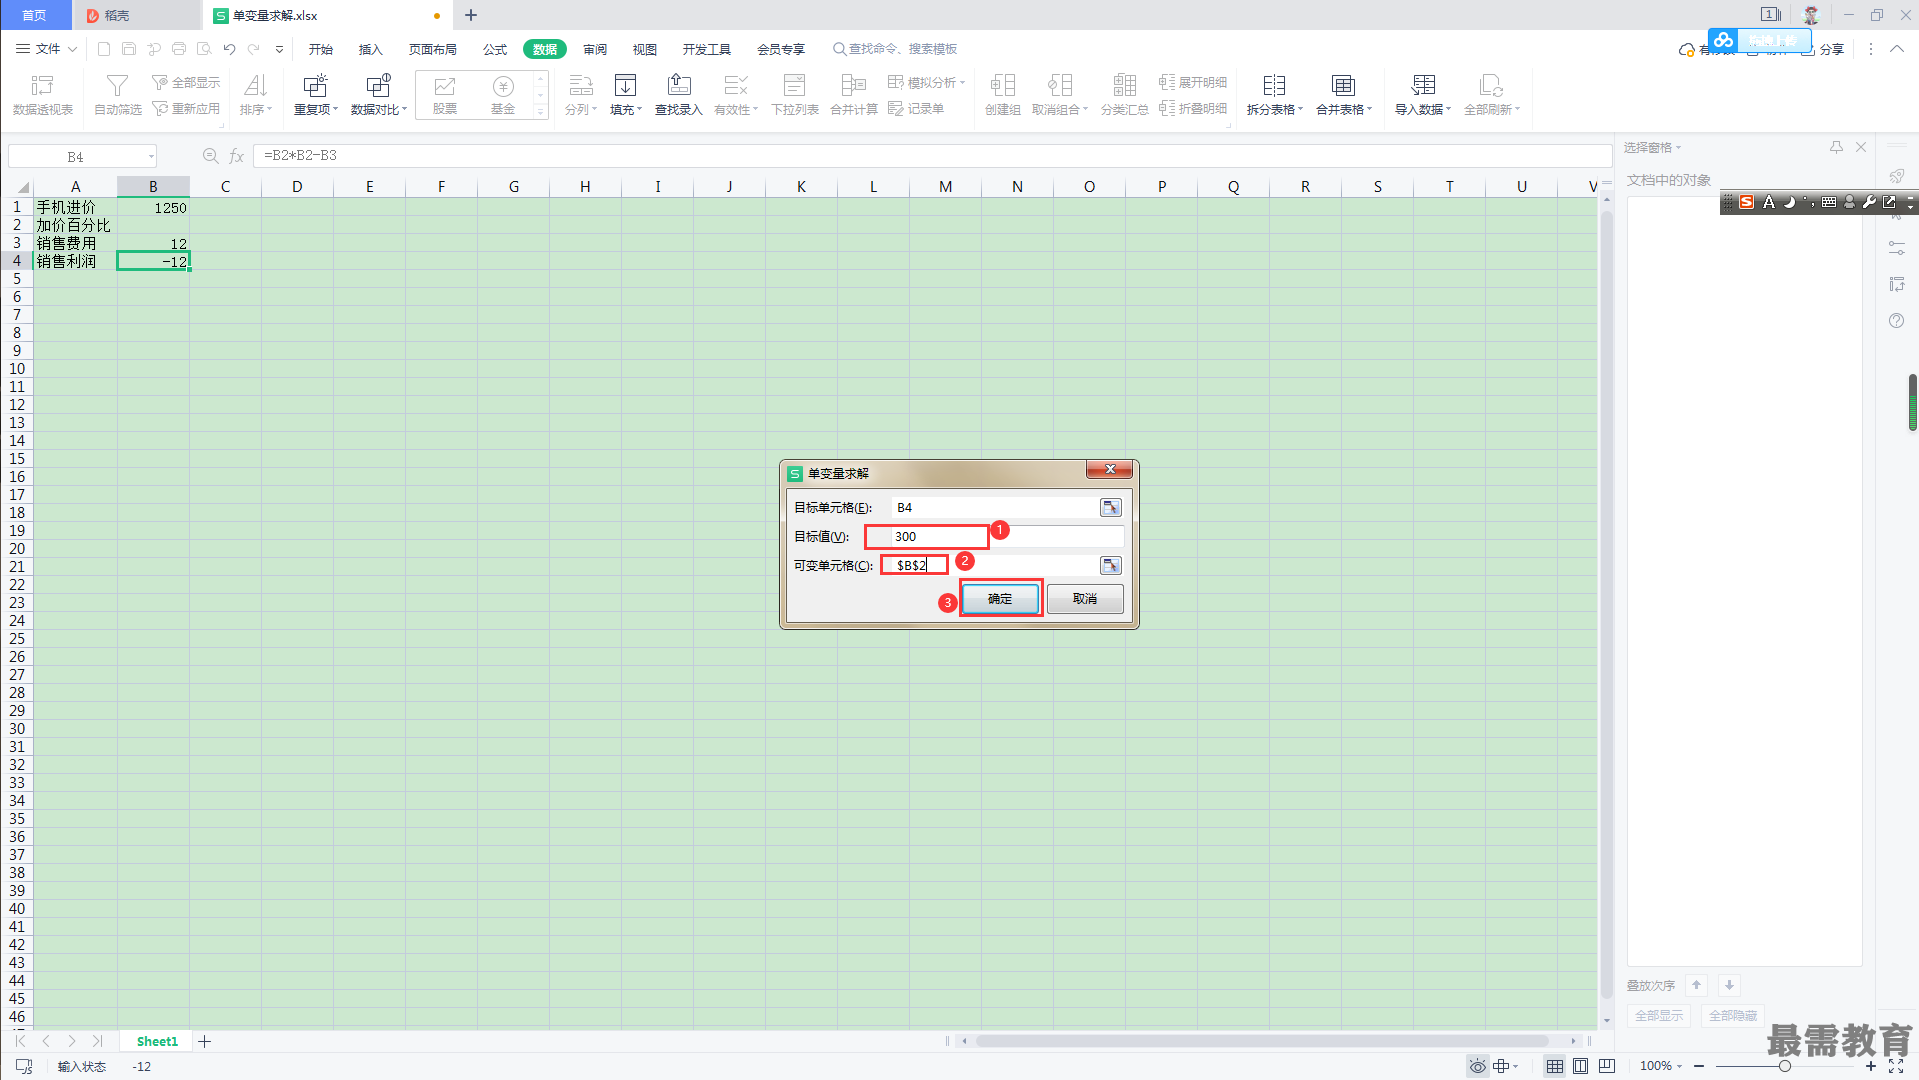Cancel goal seek with 取消 button
The width and height of the screenshot is (1919, 1080).
[x=1085, y=598]
